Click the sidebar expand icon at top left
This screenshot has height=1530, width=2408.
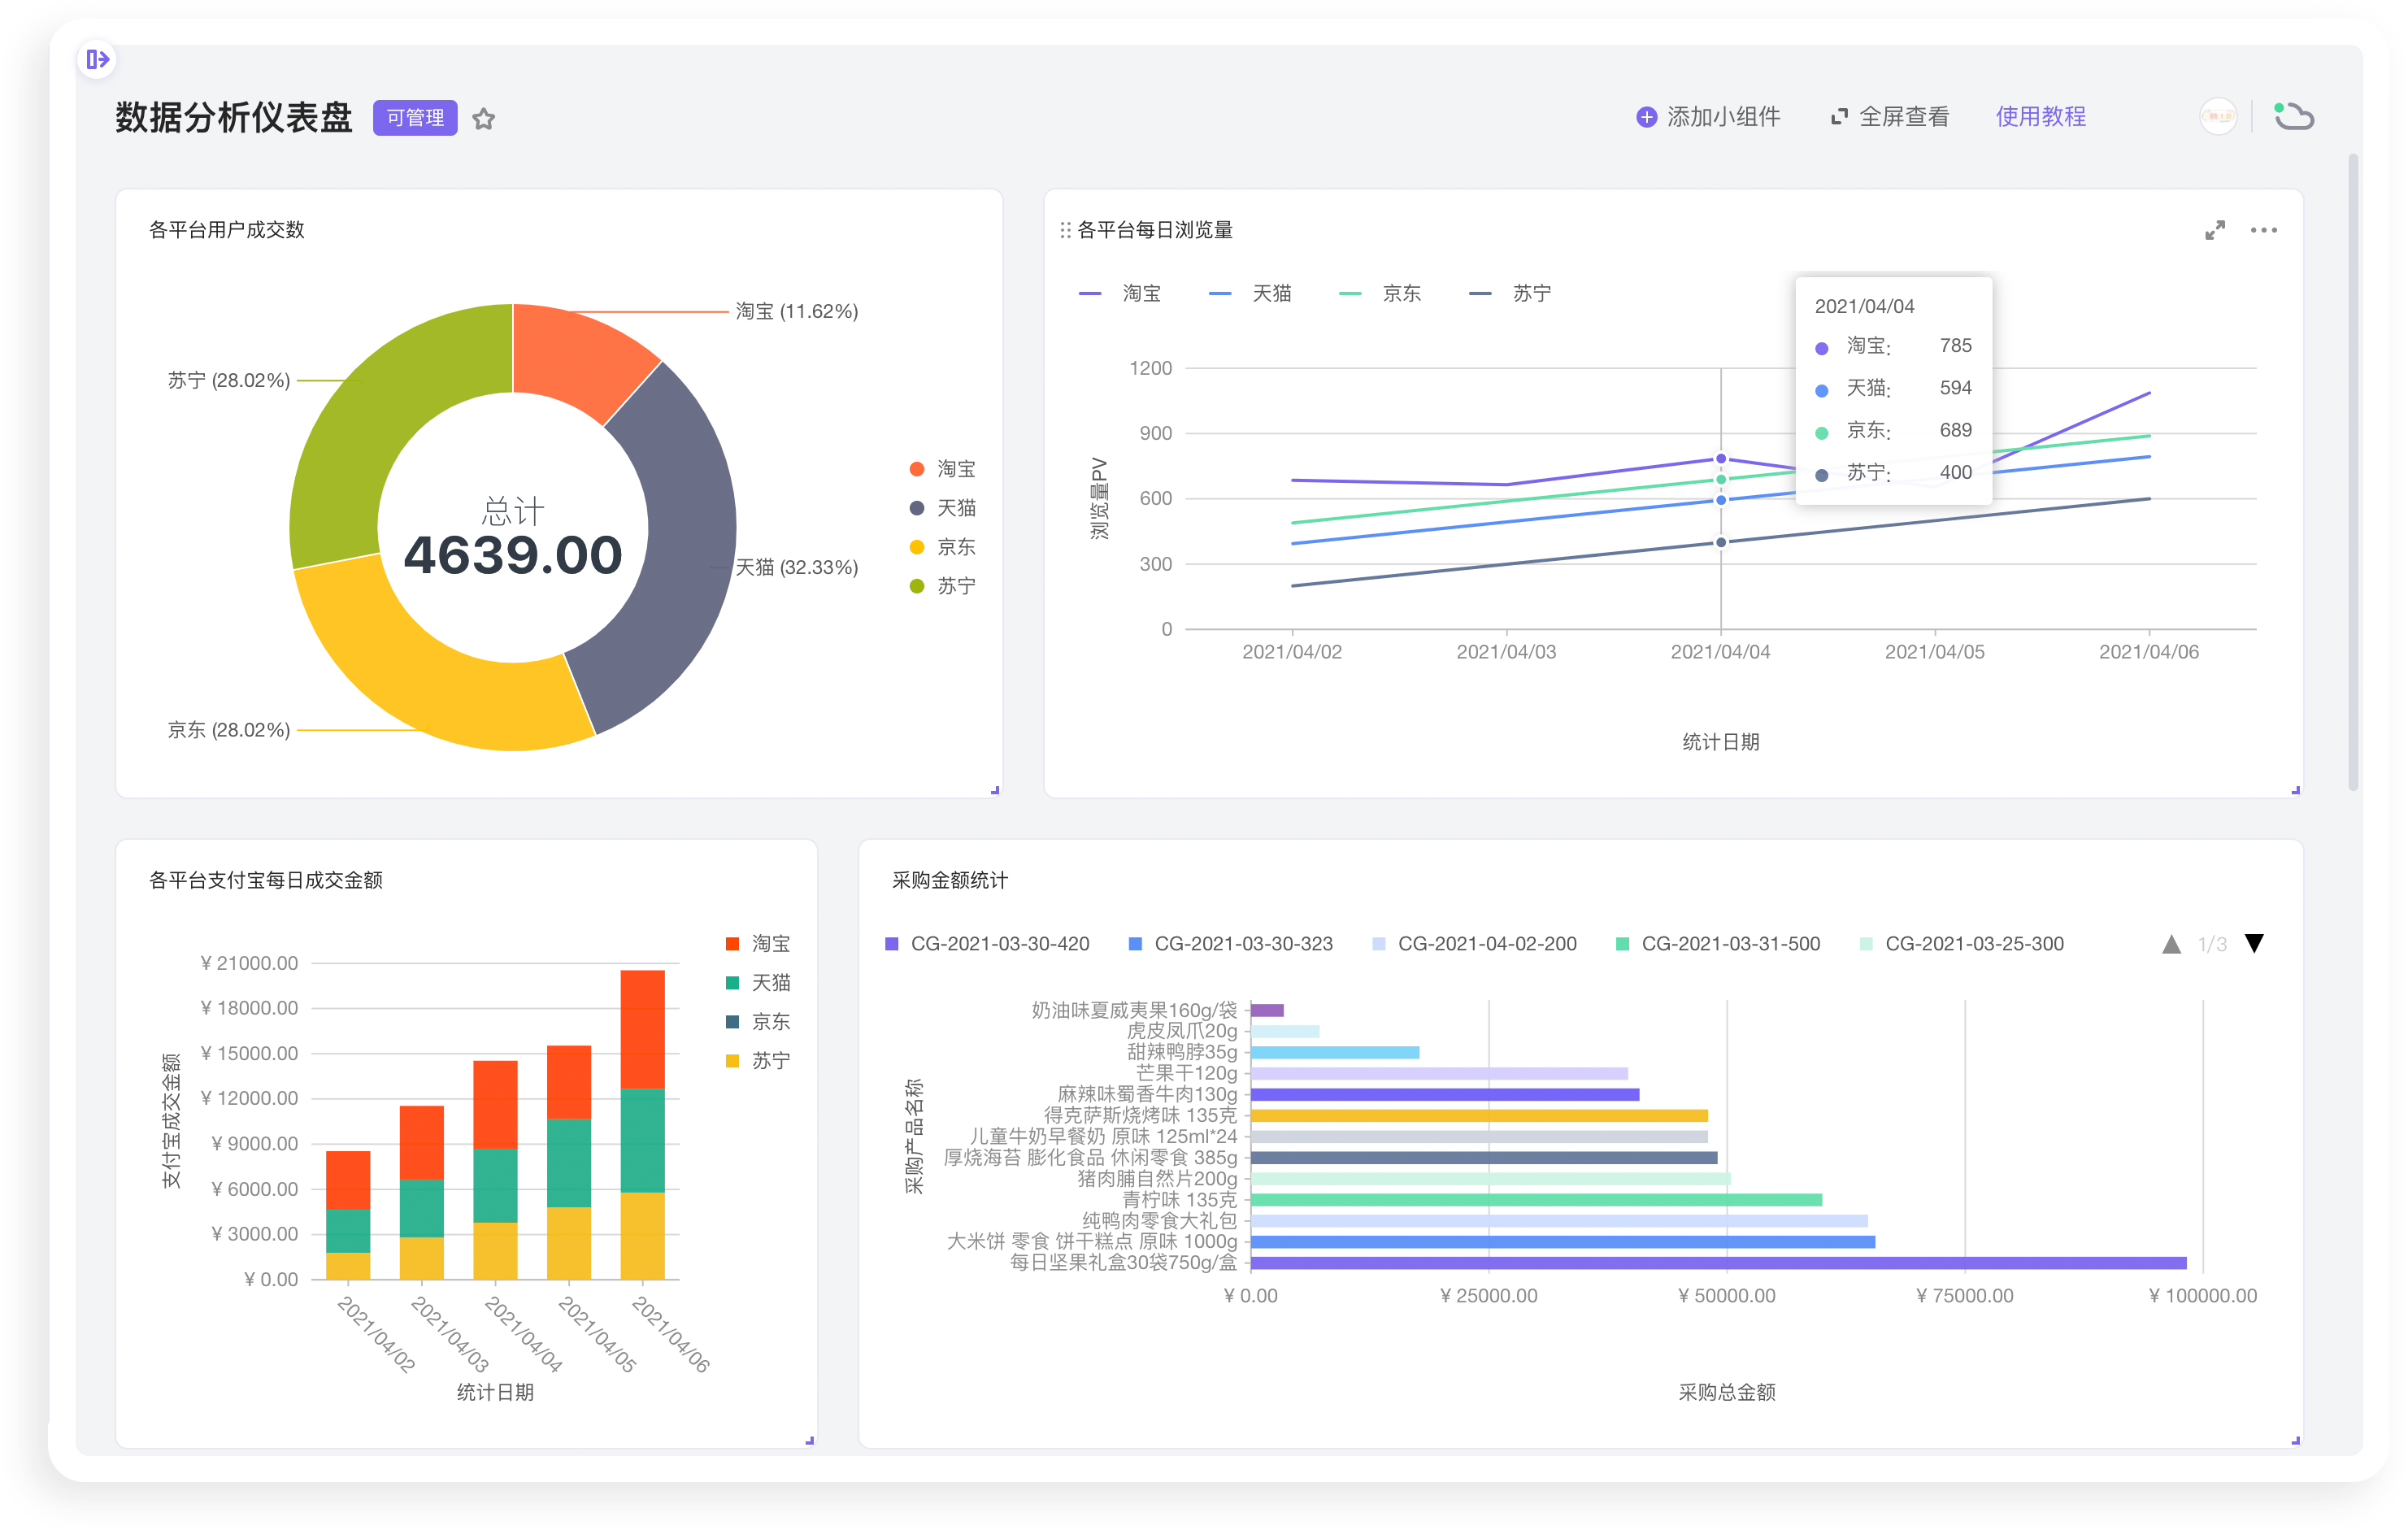[97, 60]
